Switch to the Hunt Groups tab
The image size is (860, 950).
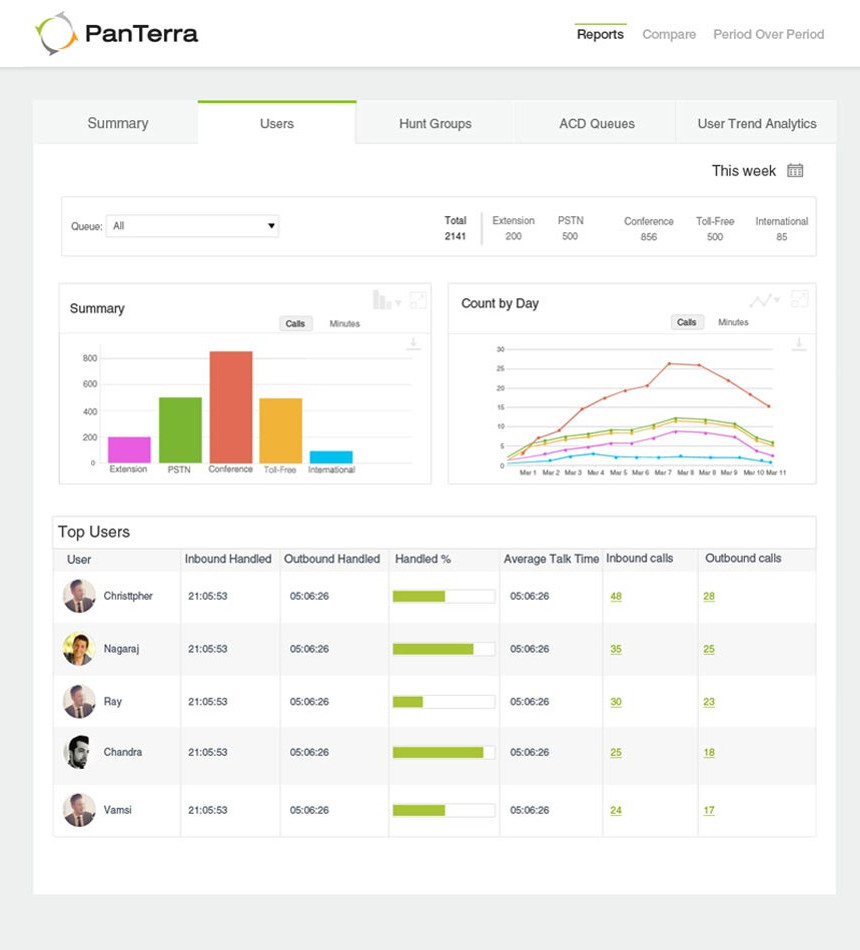pyautogui.click(x=435, y=124)
